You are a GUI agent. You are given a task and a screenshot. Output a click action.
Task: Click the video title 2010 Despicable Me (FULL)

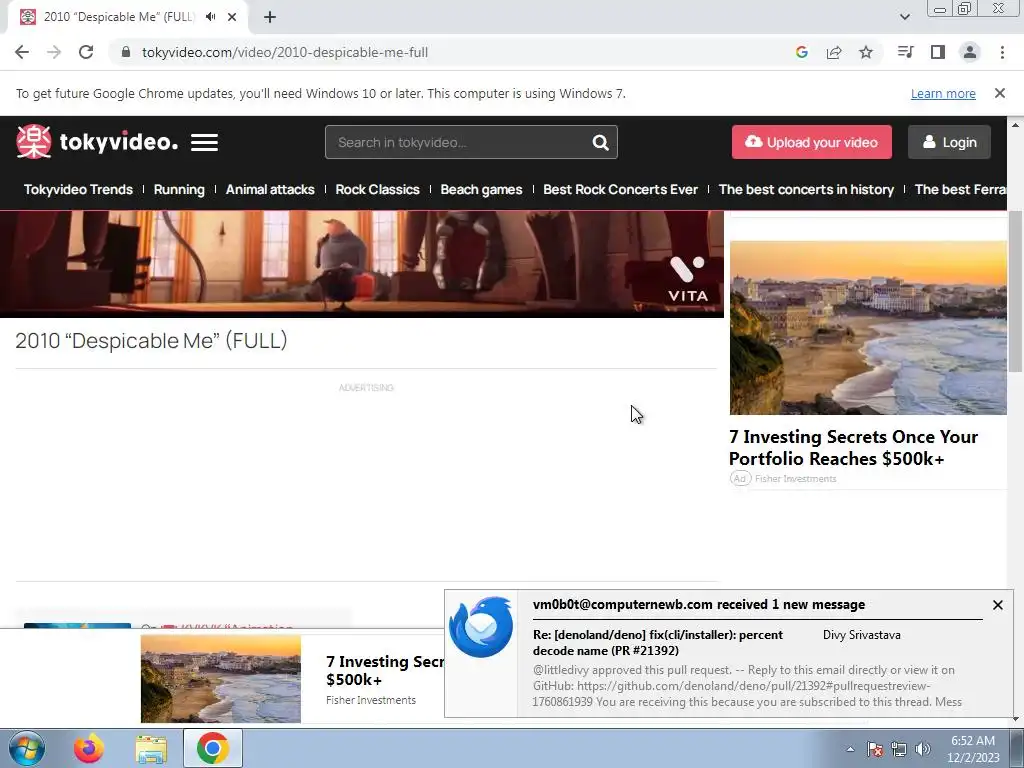[x=151, y=340]
